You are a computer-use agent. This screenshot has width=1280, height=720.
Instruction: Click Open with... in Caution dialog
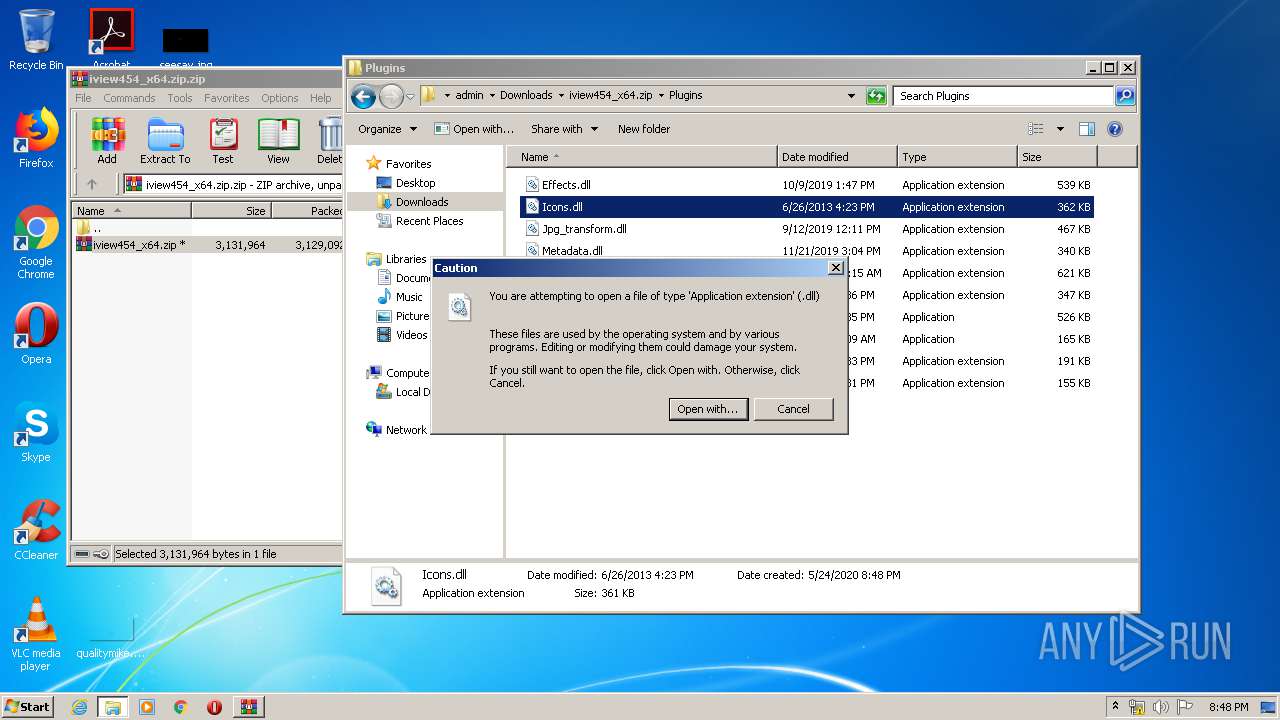[x=708, y=409]
